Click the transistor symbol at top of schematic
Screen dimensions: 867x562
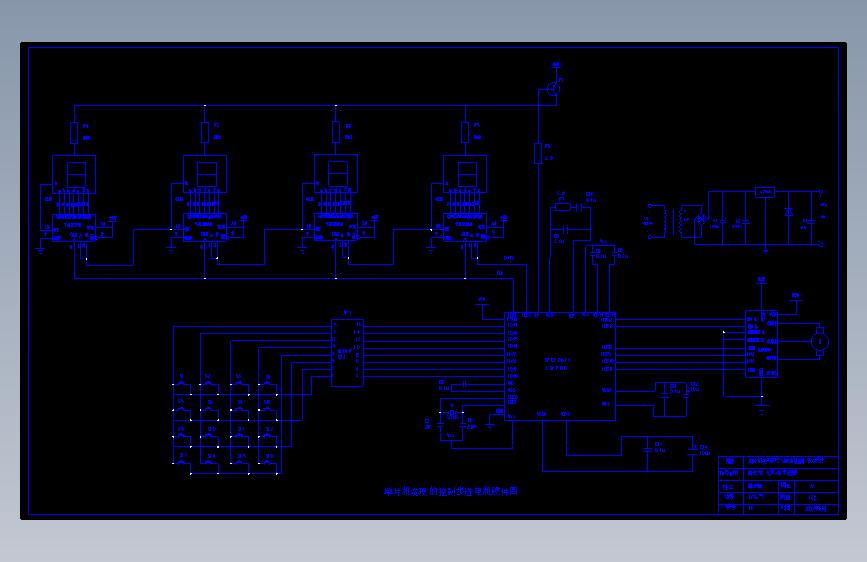553,89
